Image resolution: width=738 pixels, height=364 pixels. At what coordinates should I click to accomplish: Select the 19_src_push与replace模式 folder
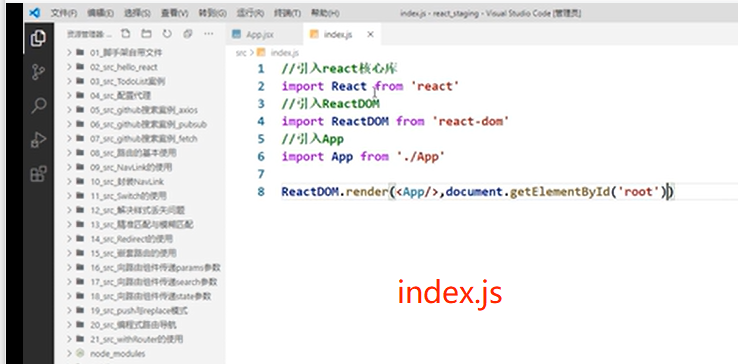point(139,310)
